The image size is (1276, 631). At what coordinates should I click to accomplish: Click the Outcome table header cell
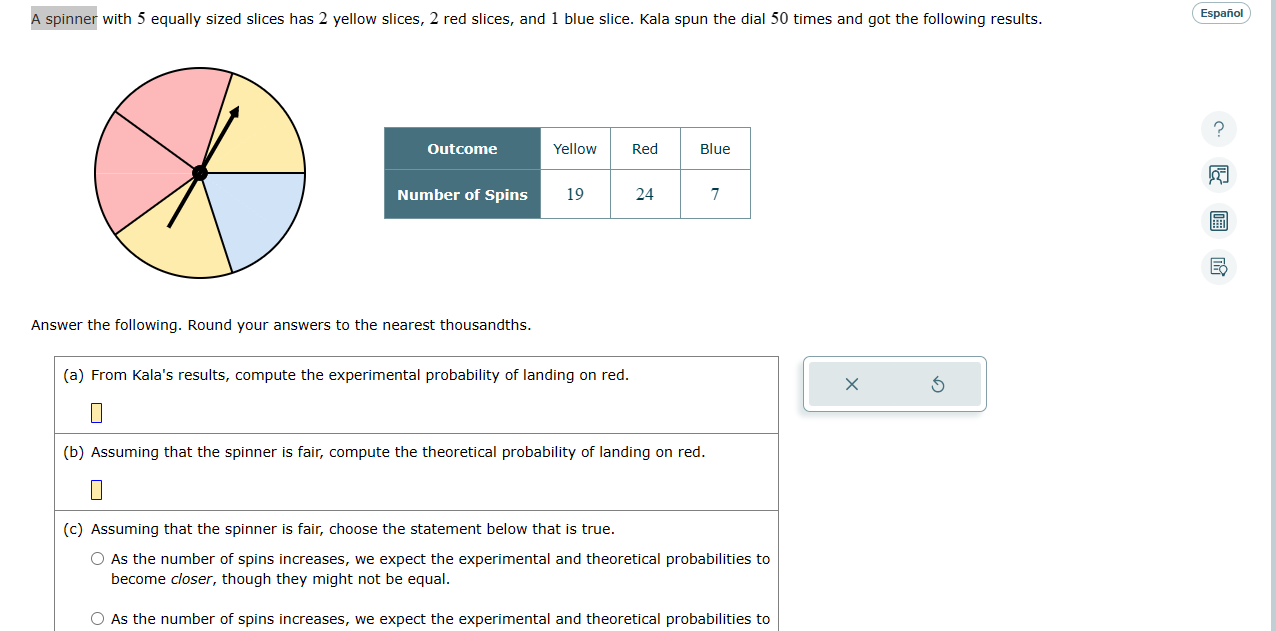pyautogui.click(x=462, y=148)
